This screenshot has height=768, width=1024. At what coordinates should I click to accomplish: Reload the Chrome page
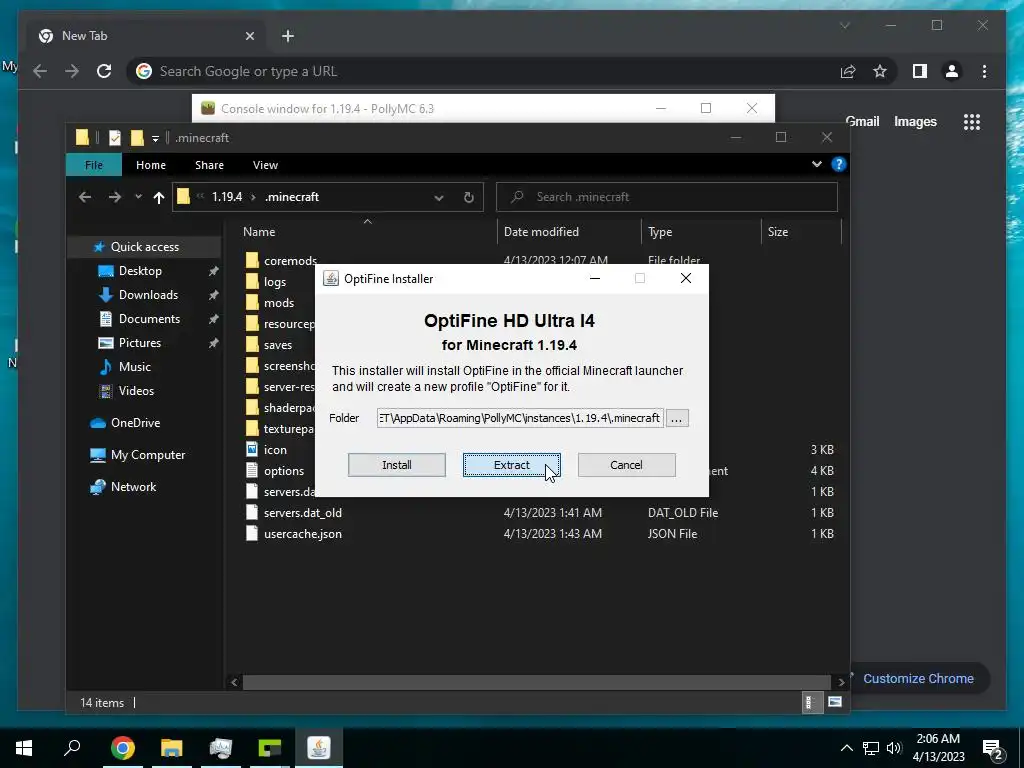click(x=104, y=71)
